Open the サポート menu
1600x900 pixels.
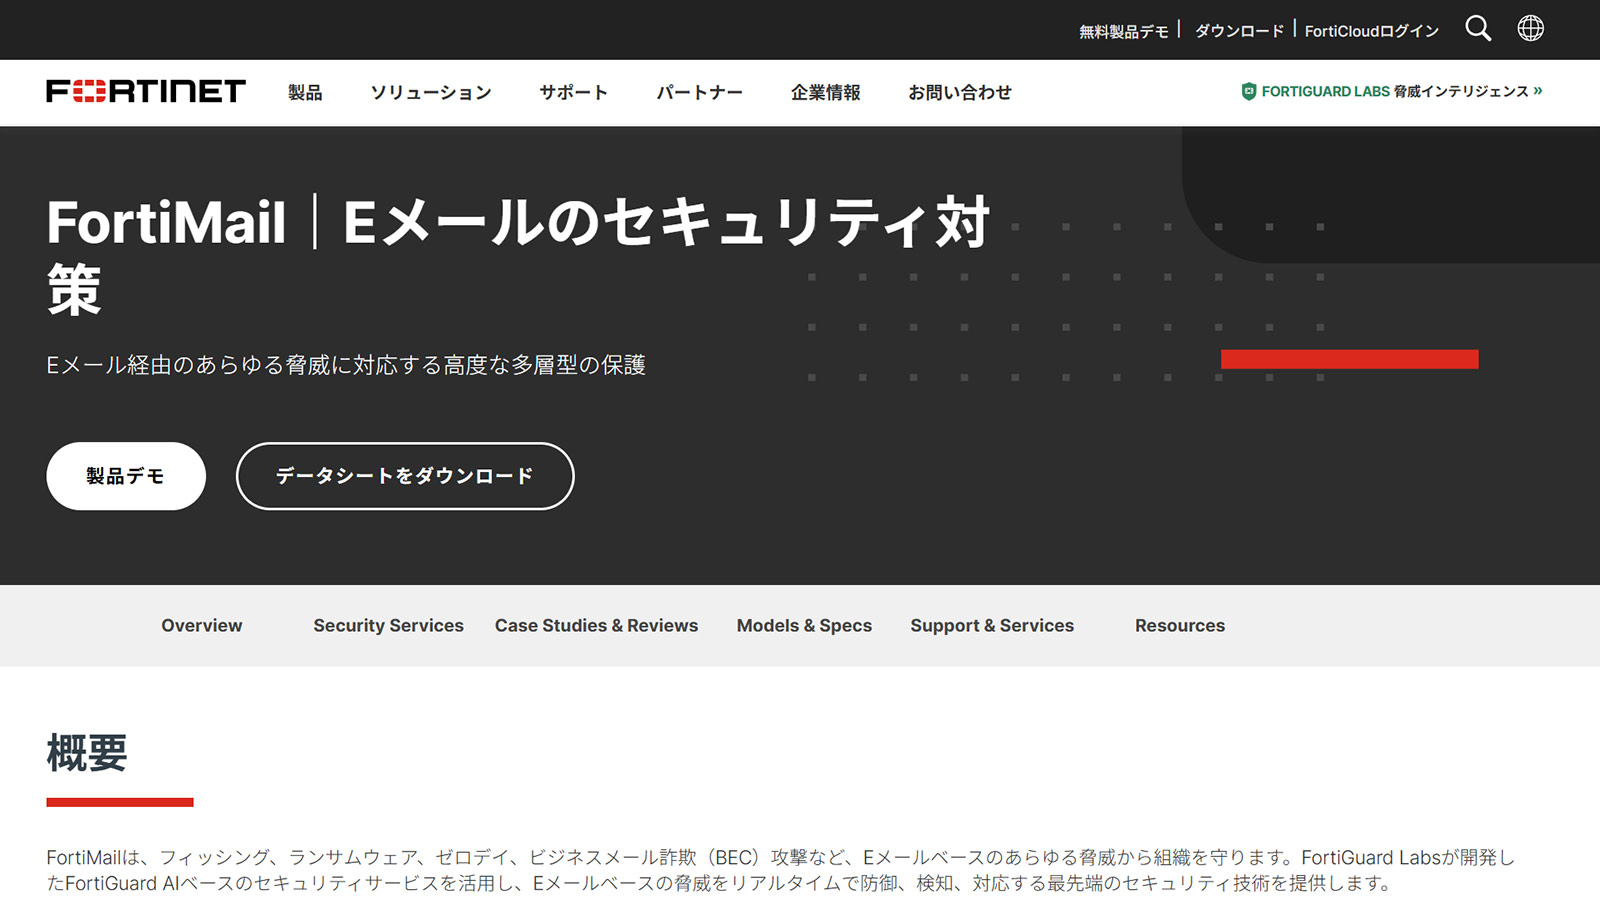(x=573, y=92)
